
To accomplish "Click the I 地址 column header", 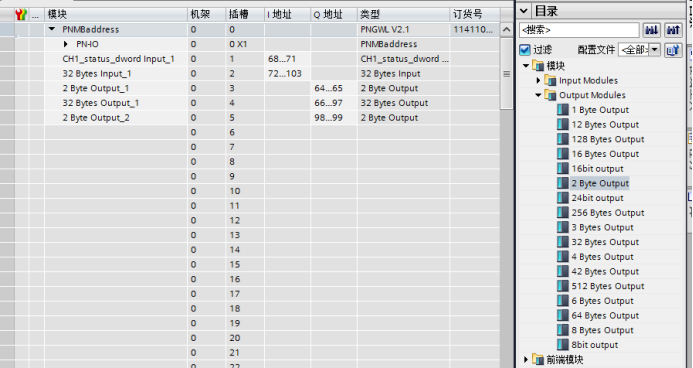I will [x=287, y=15].
